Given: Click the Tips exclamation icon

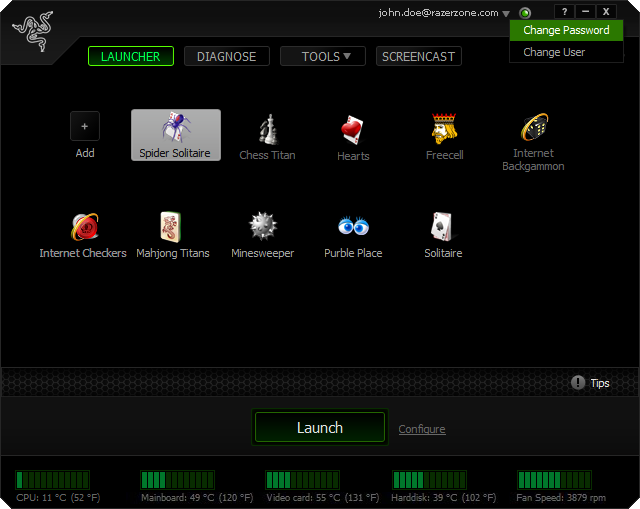Looking at the screenshot, I should click(578, 382).
